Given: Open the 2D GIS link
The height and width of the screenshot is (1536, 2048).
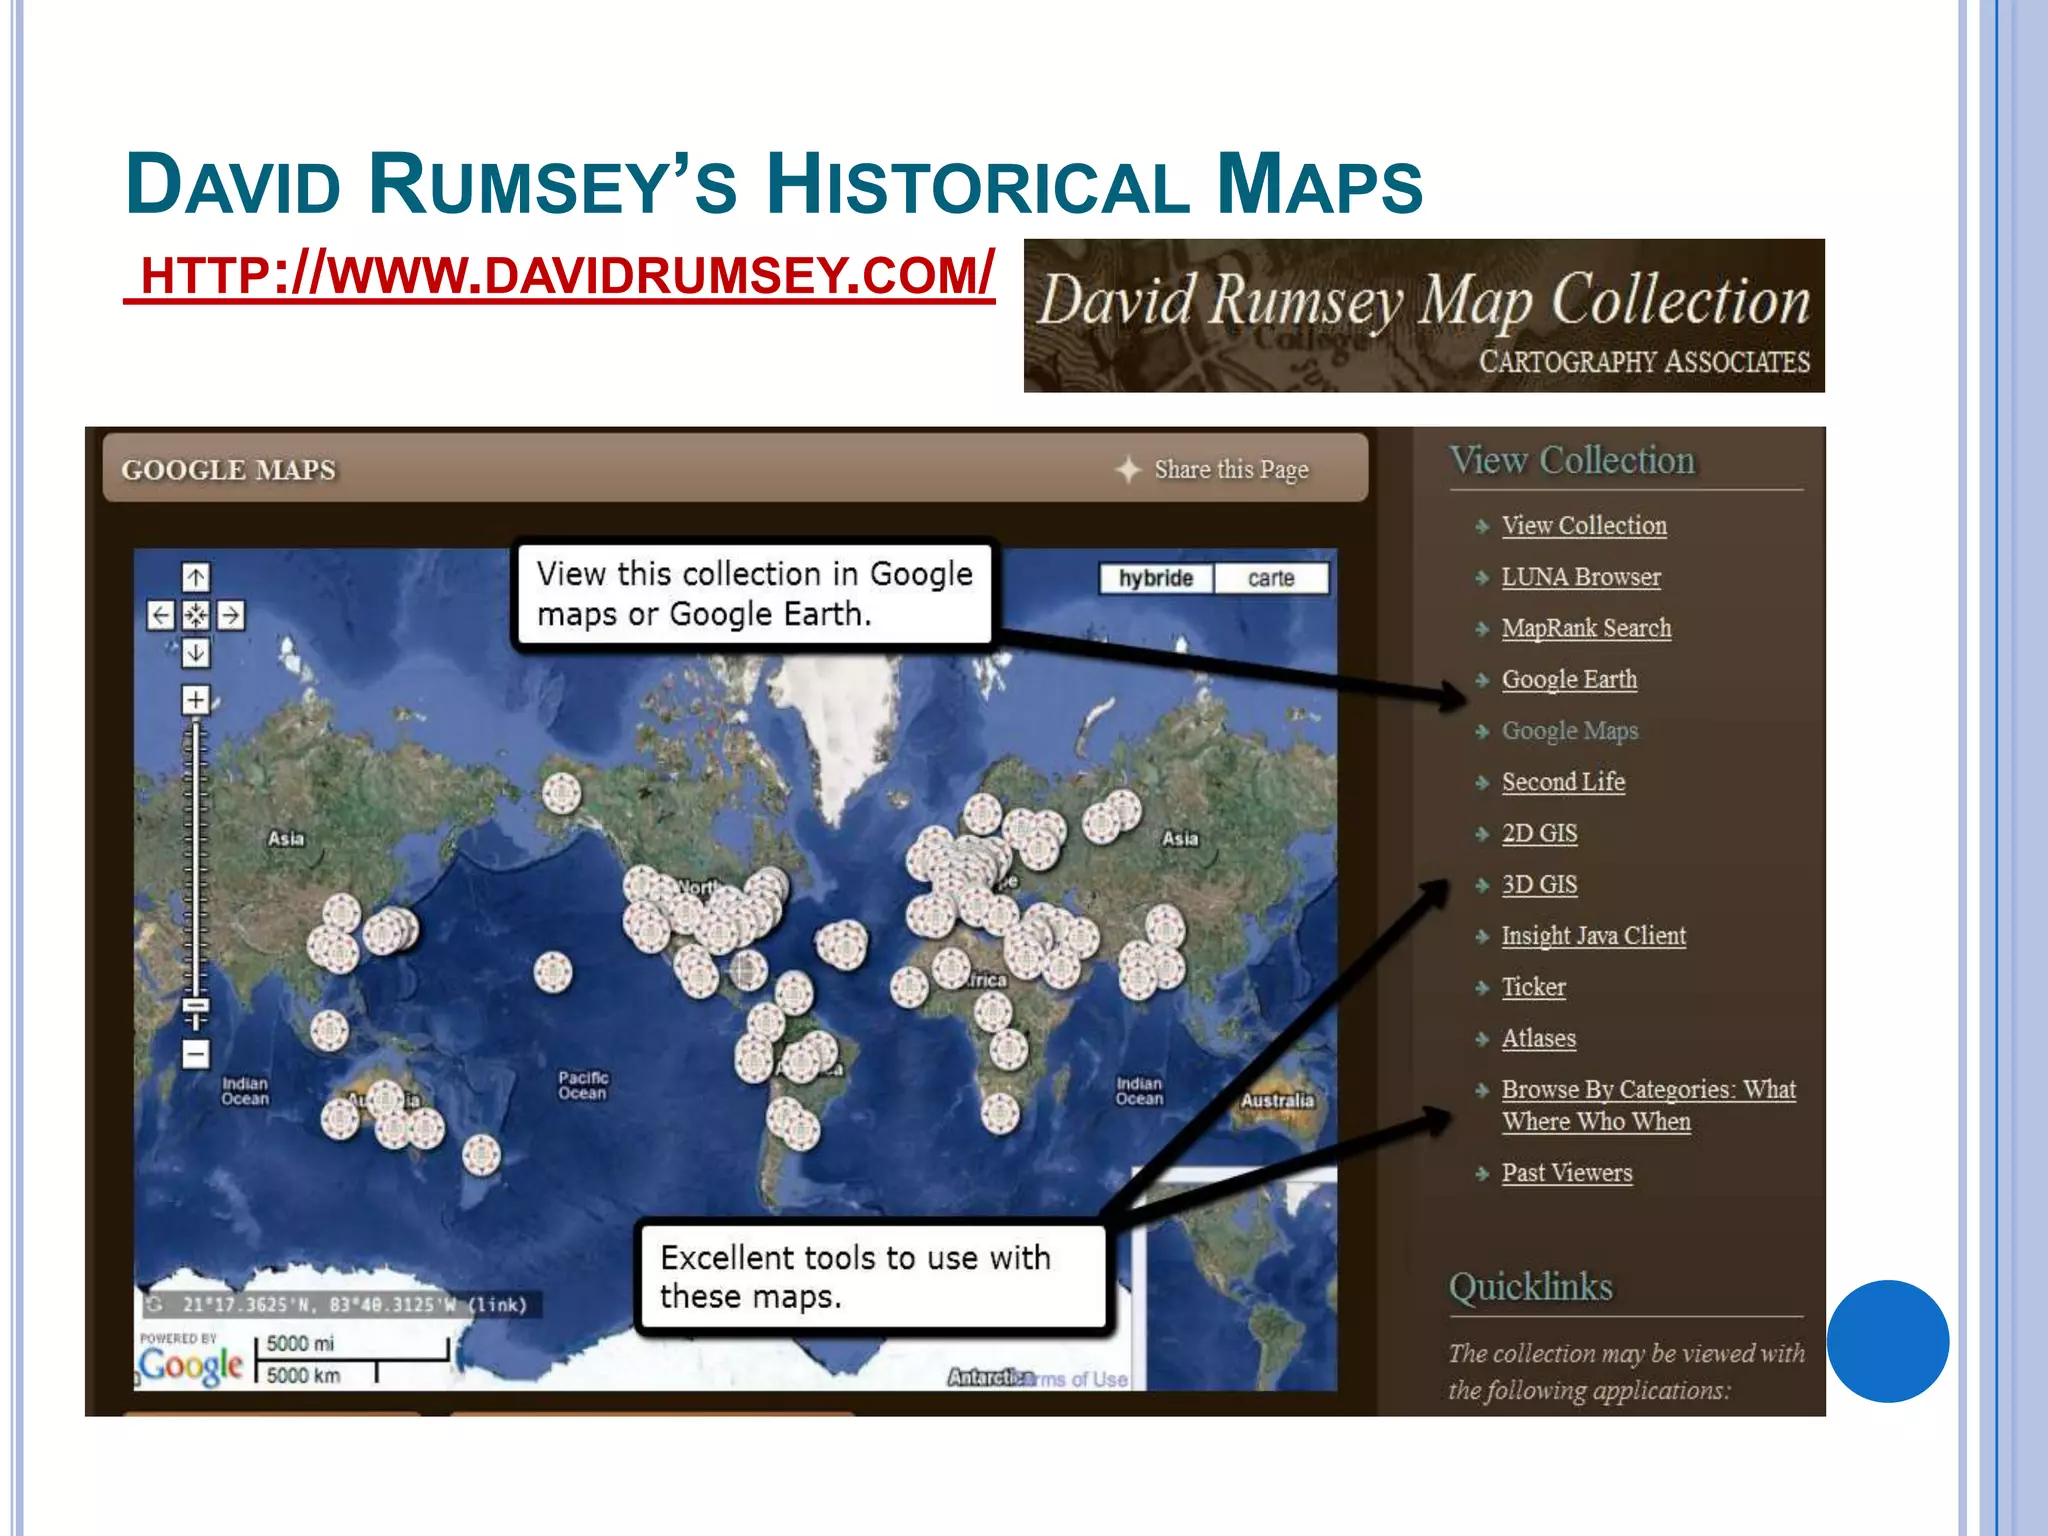Looking at the screenshot, I should tap(1539, 833).
